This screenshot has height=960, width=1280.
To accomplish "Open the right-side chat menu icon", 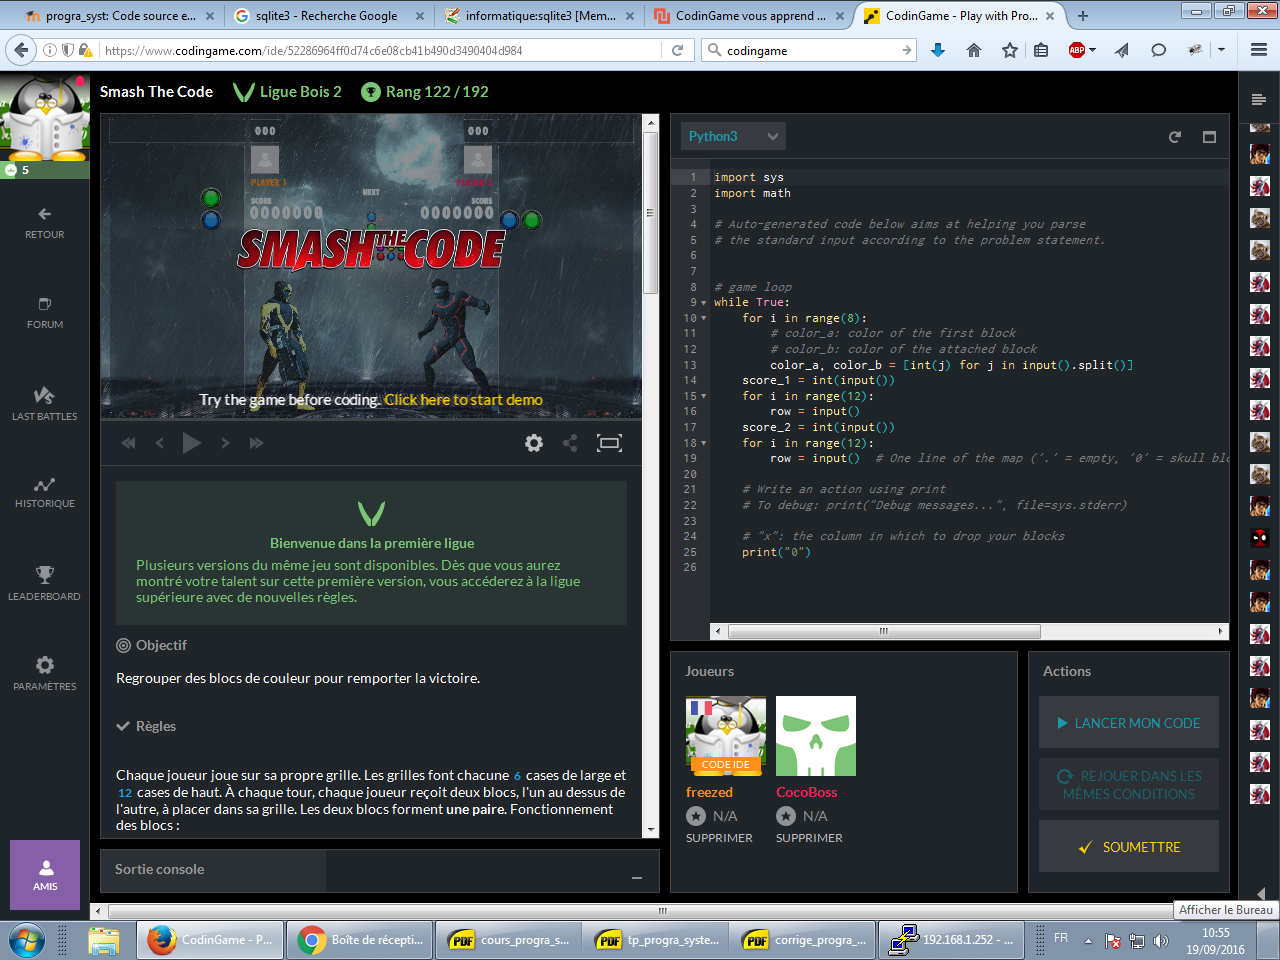I will tap(1259, 99).
